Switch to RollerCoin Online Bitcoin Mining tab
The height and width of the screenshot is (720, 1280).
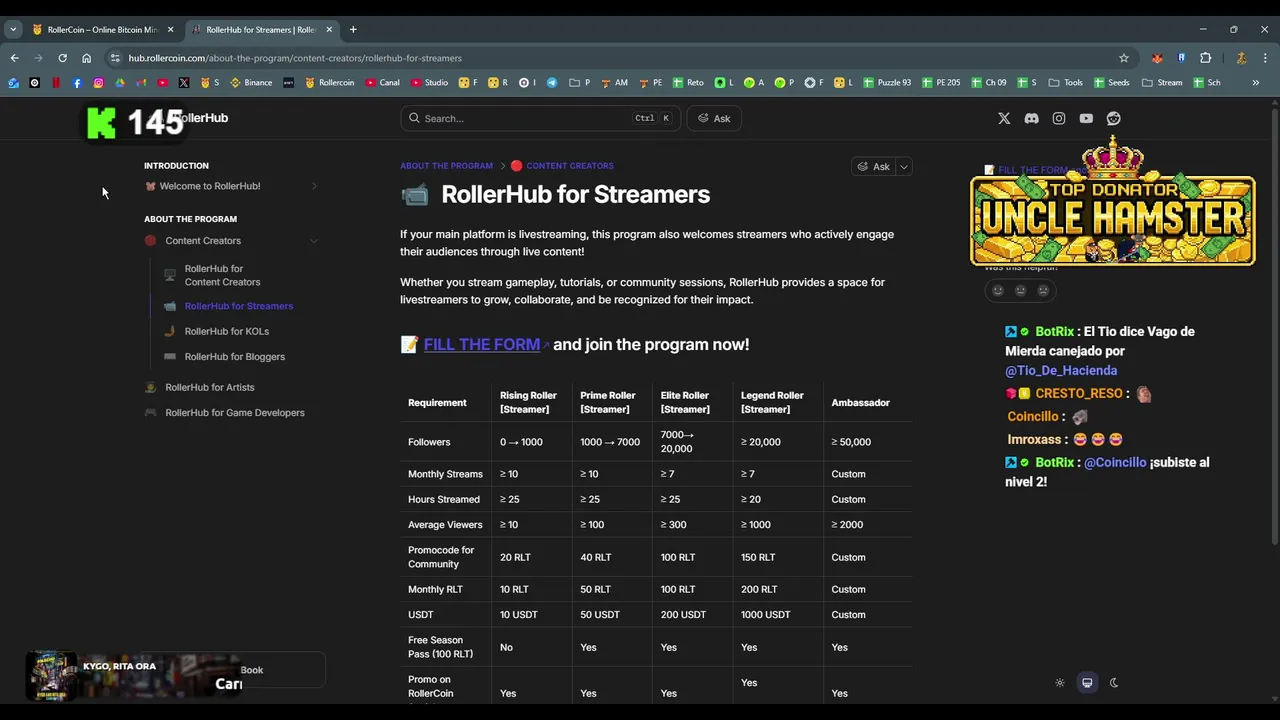[x=103, y=30]
